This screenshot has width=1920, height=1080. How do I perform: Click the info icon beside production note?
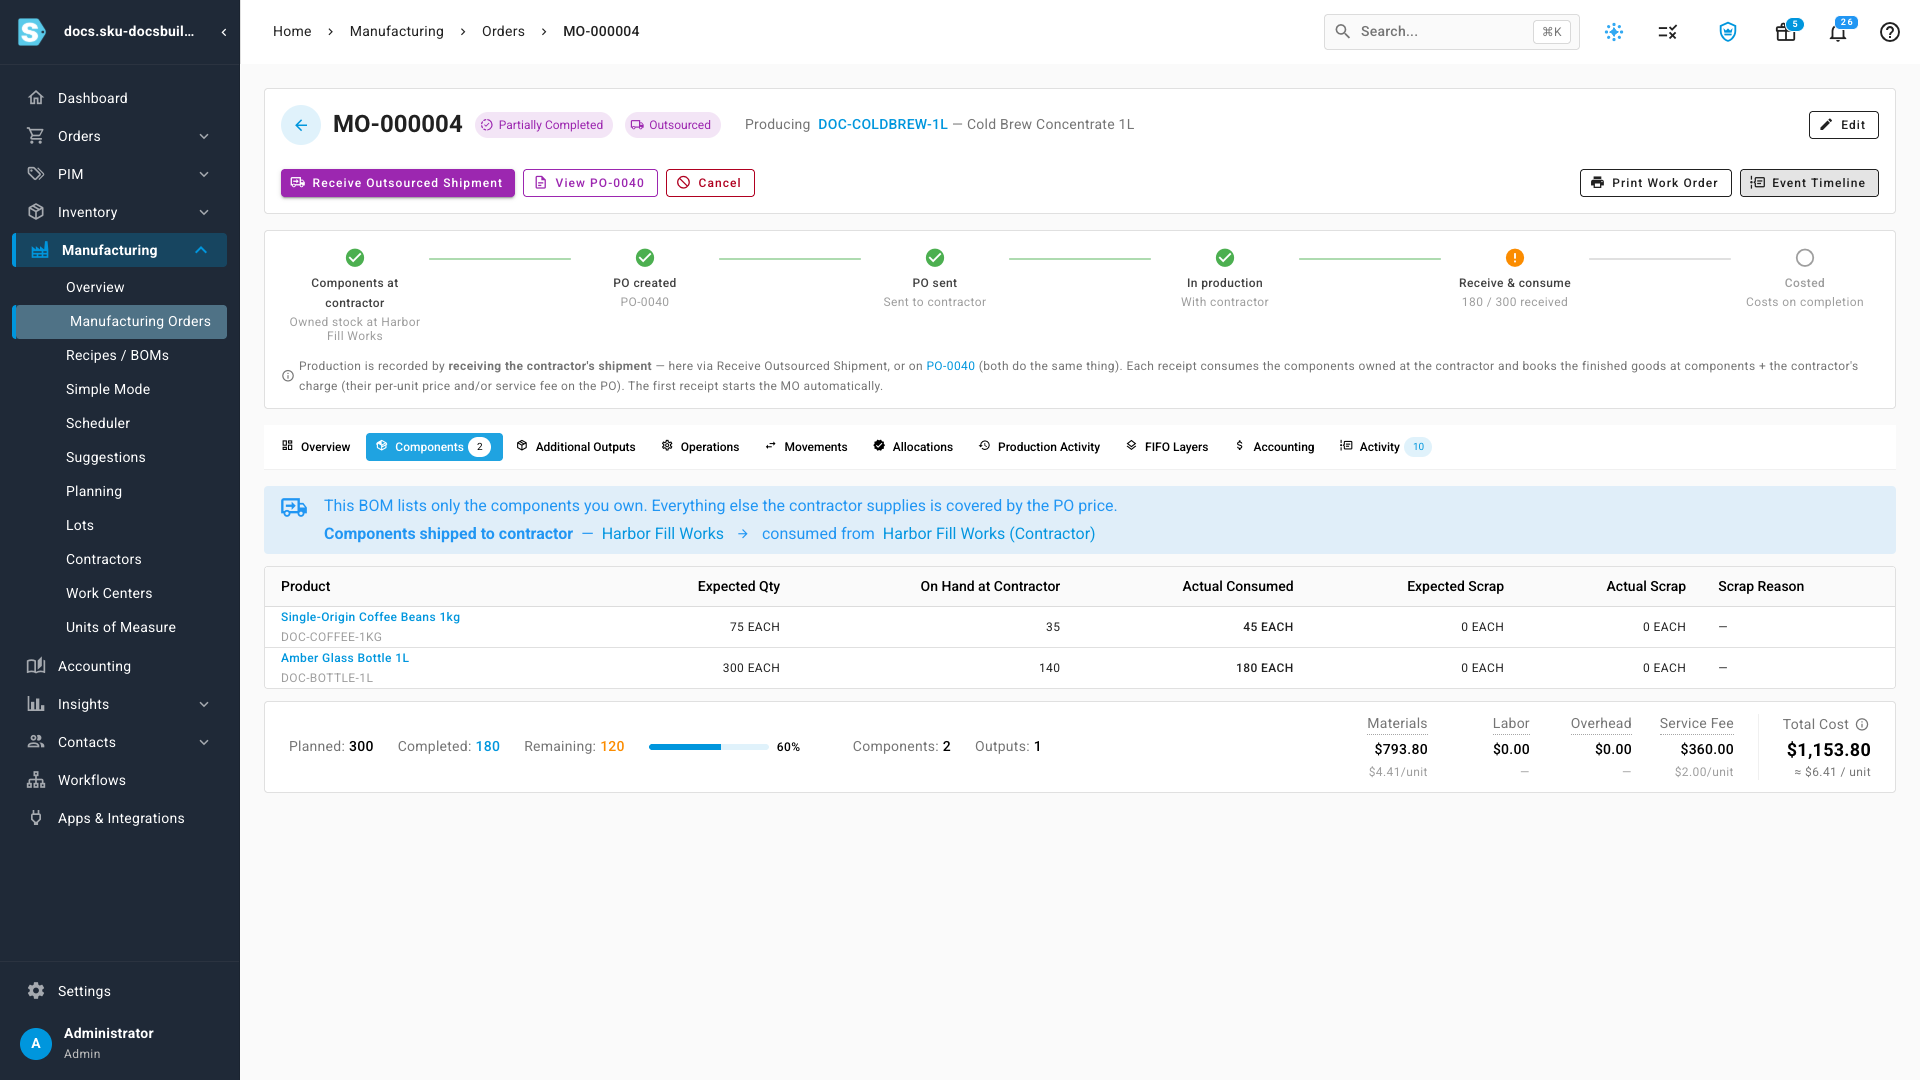tap(288, 376)
